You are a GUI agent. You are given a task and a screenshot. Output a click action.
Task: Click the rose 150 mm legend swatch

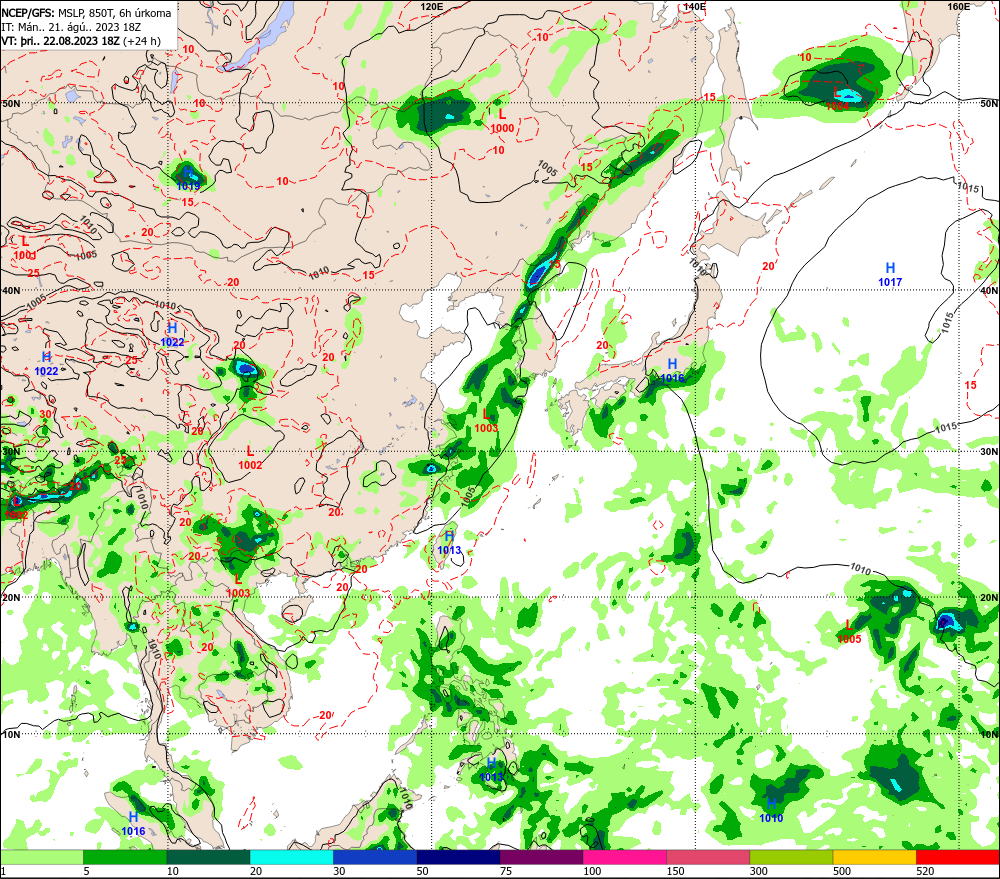708,857
